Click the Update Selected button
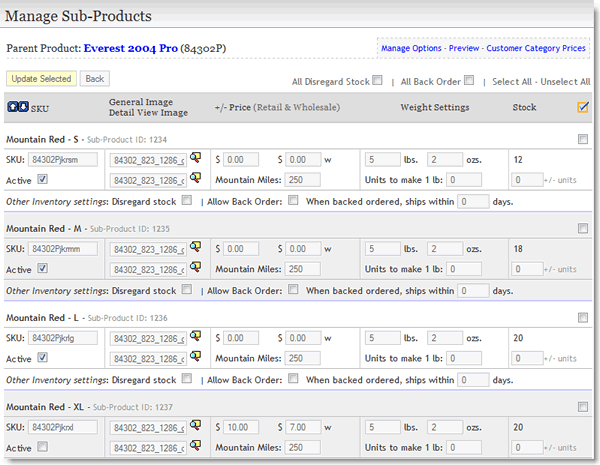Screen dimensions: 600x465 (40, 78)
